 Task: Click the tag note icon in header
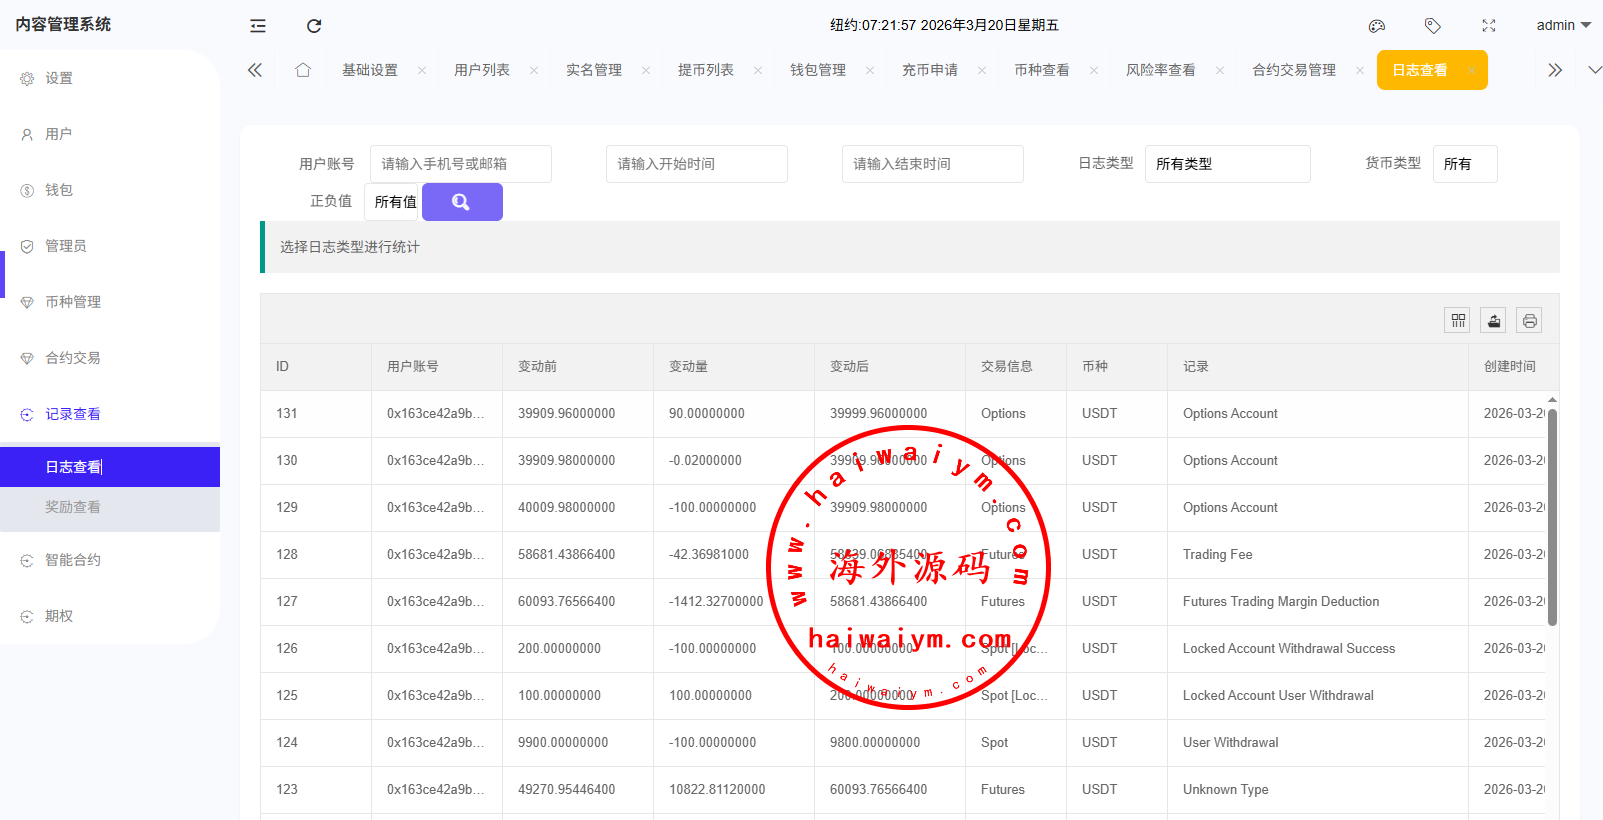(x=1433, y=26)
